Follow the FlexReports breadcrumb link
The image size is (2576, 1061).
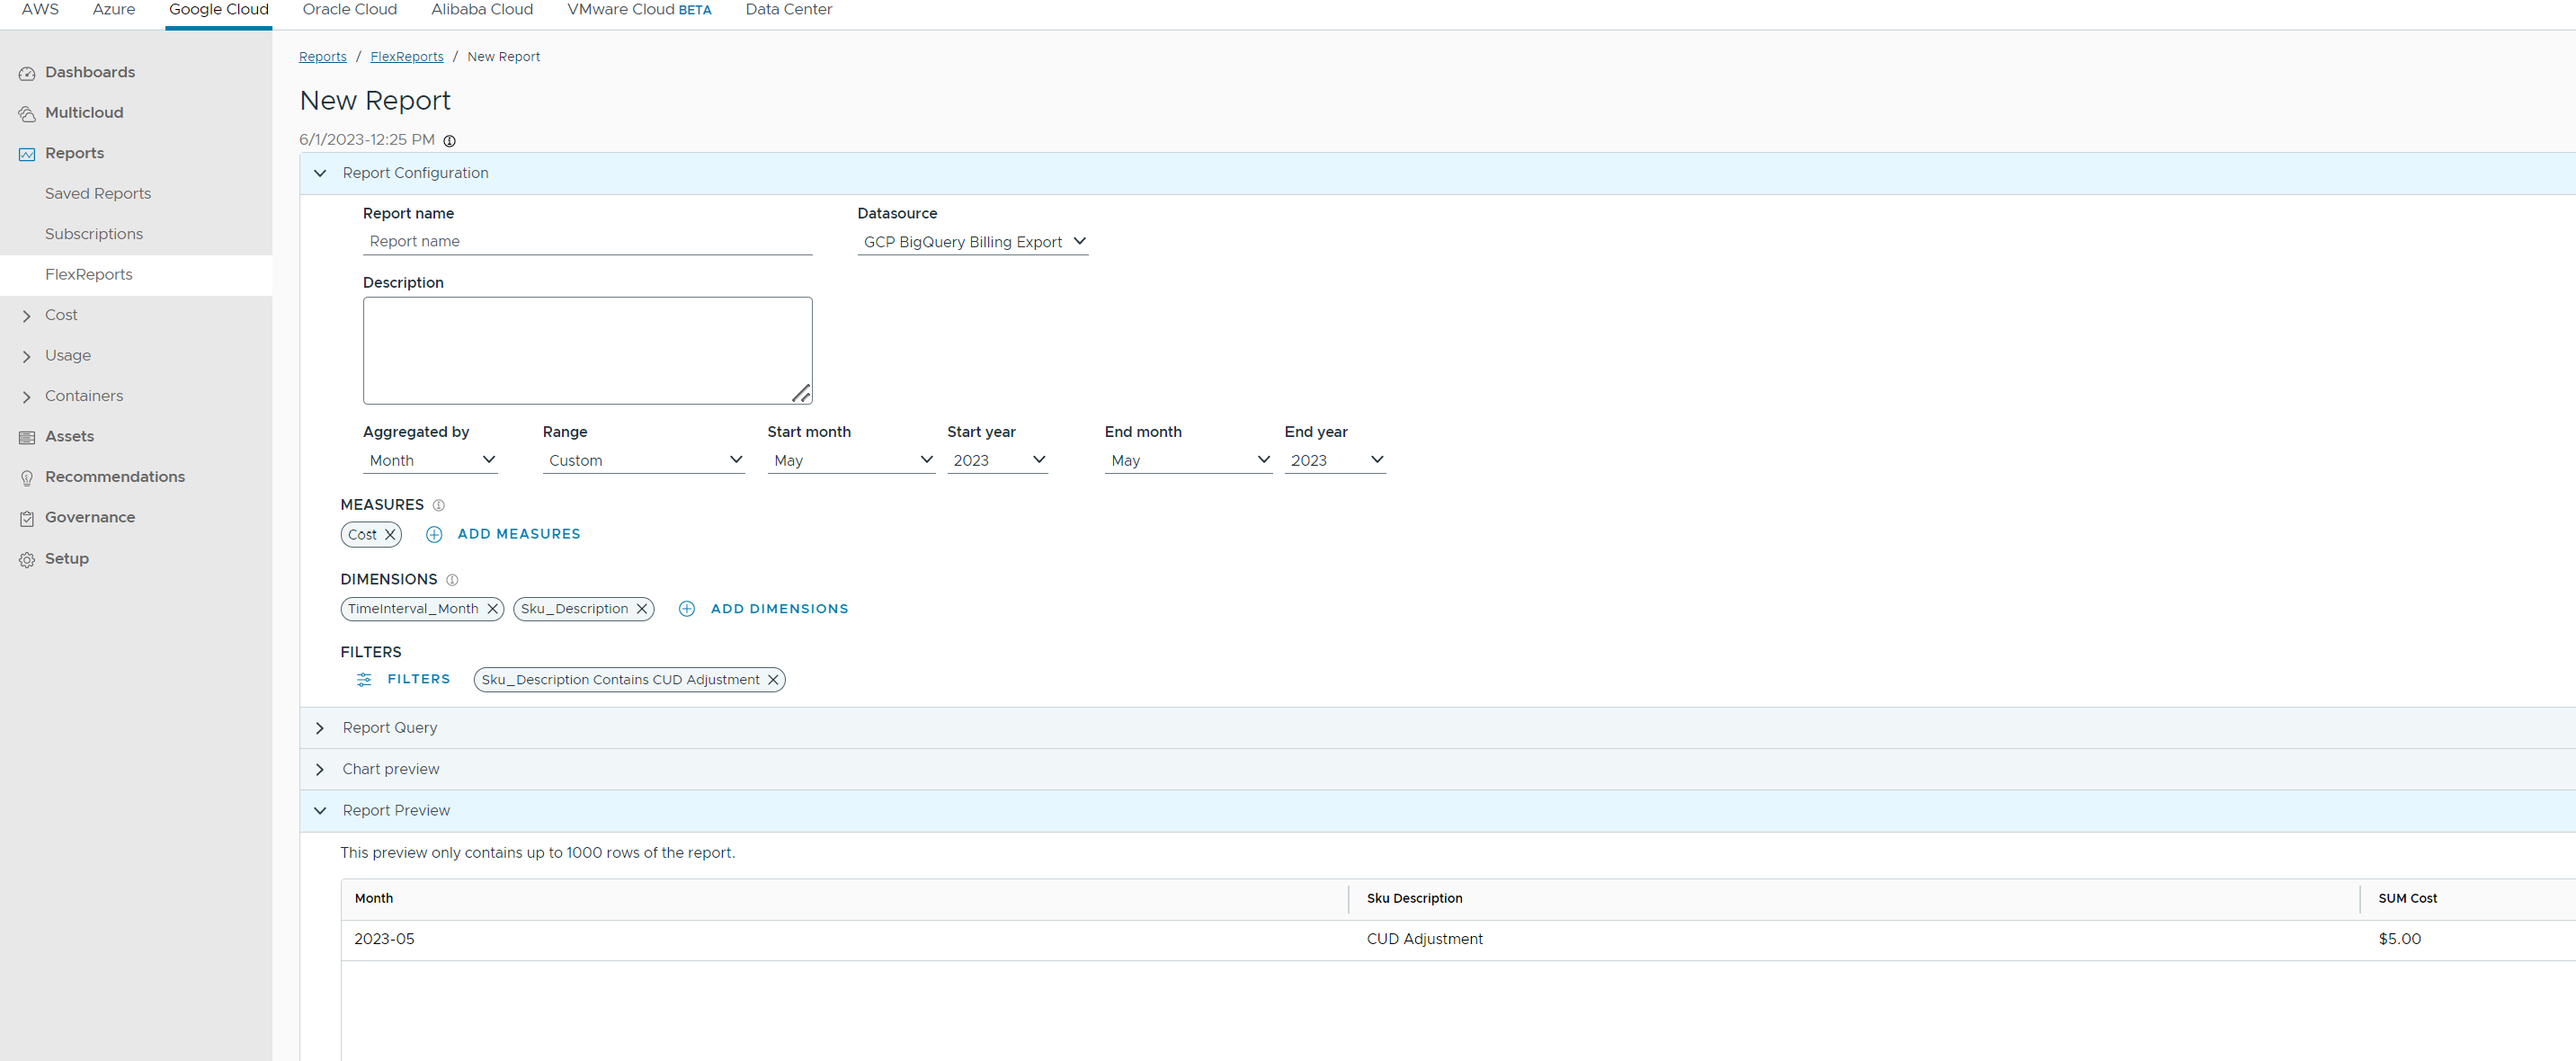click(x=406, y=57)
